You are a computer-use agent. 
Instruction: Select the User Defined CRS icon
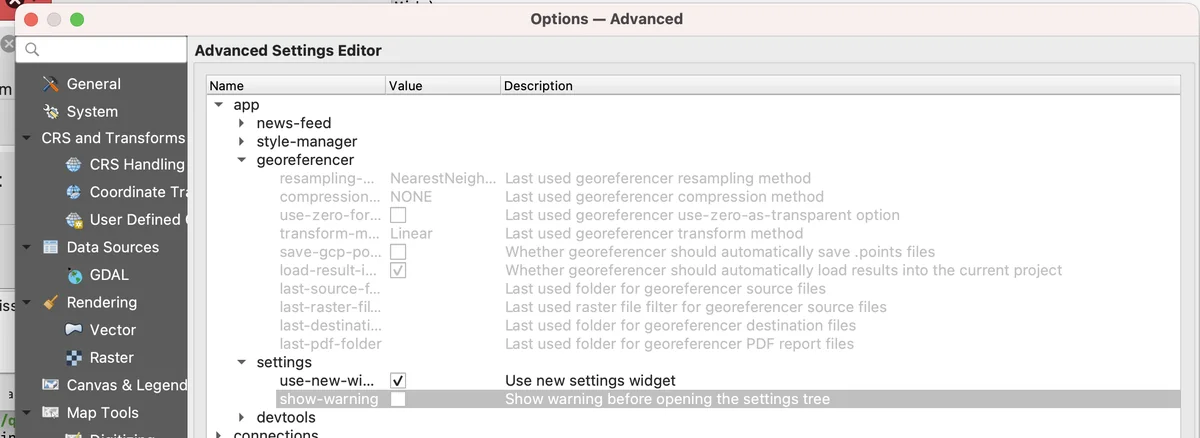74,220
